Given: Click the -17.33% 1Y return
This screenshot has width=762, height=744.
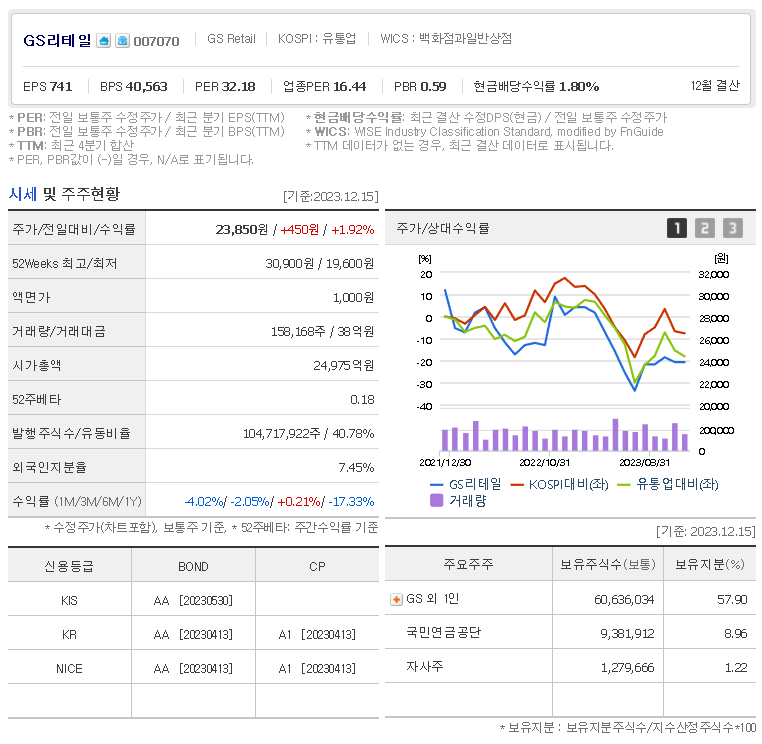Looking at the screenshot, I should pos(351,501).
